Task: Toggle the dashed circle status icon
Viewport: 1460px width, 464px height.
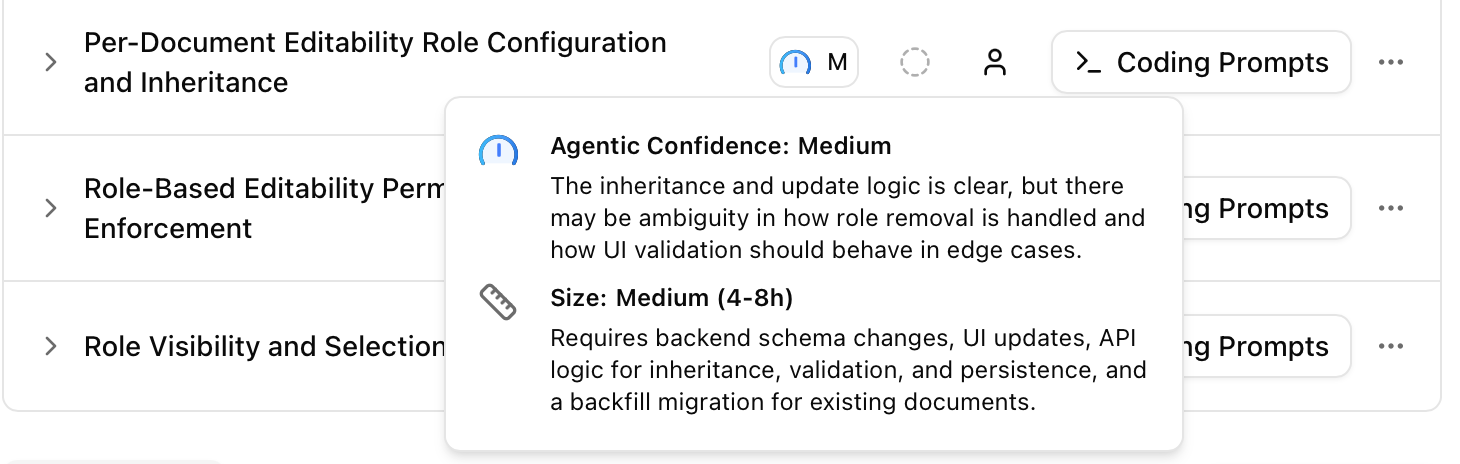Action: tap(914, 63)
